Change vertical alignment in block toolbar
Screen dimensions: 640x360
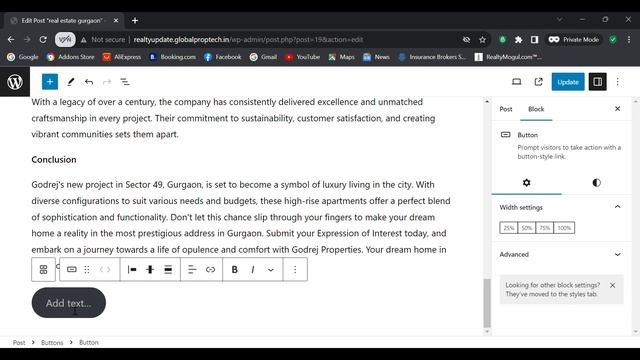pyautogui.click(x=150, y=269)
